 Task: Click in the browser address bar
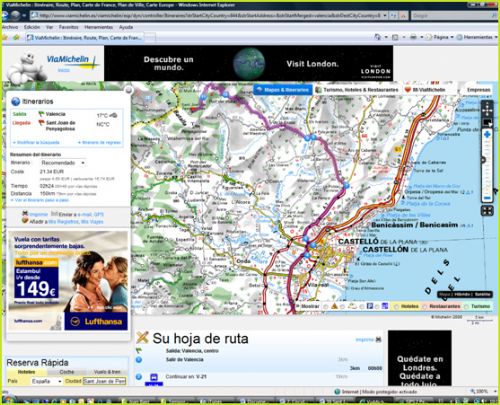click(x=206, y=15)
